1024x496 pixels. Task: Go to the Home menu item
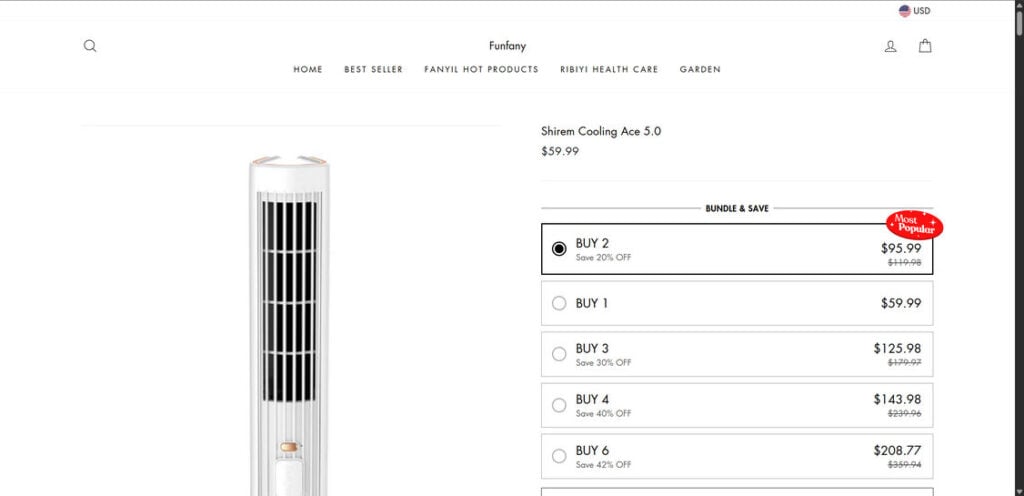click(308, 69)
